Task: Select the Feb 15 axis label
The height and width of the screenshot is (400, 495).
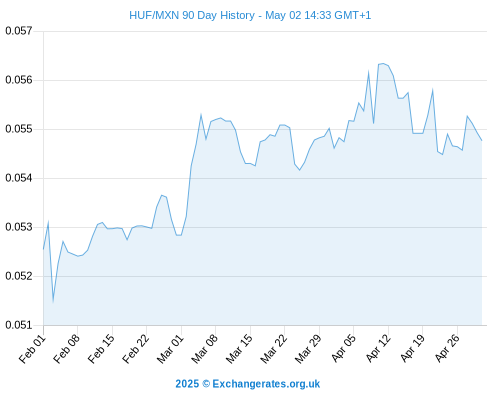Action: click(x=101, y=348)
